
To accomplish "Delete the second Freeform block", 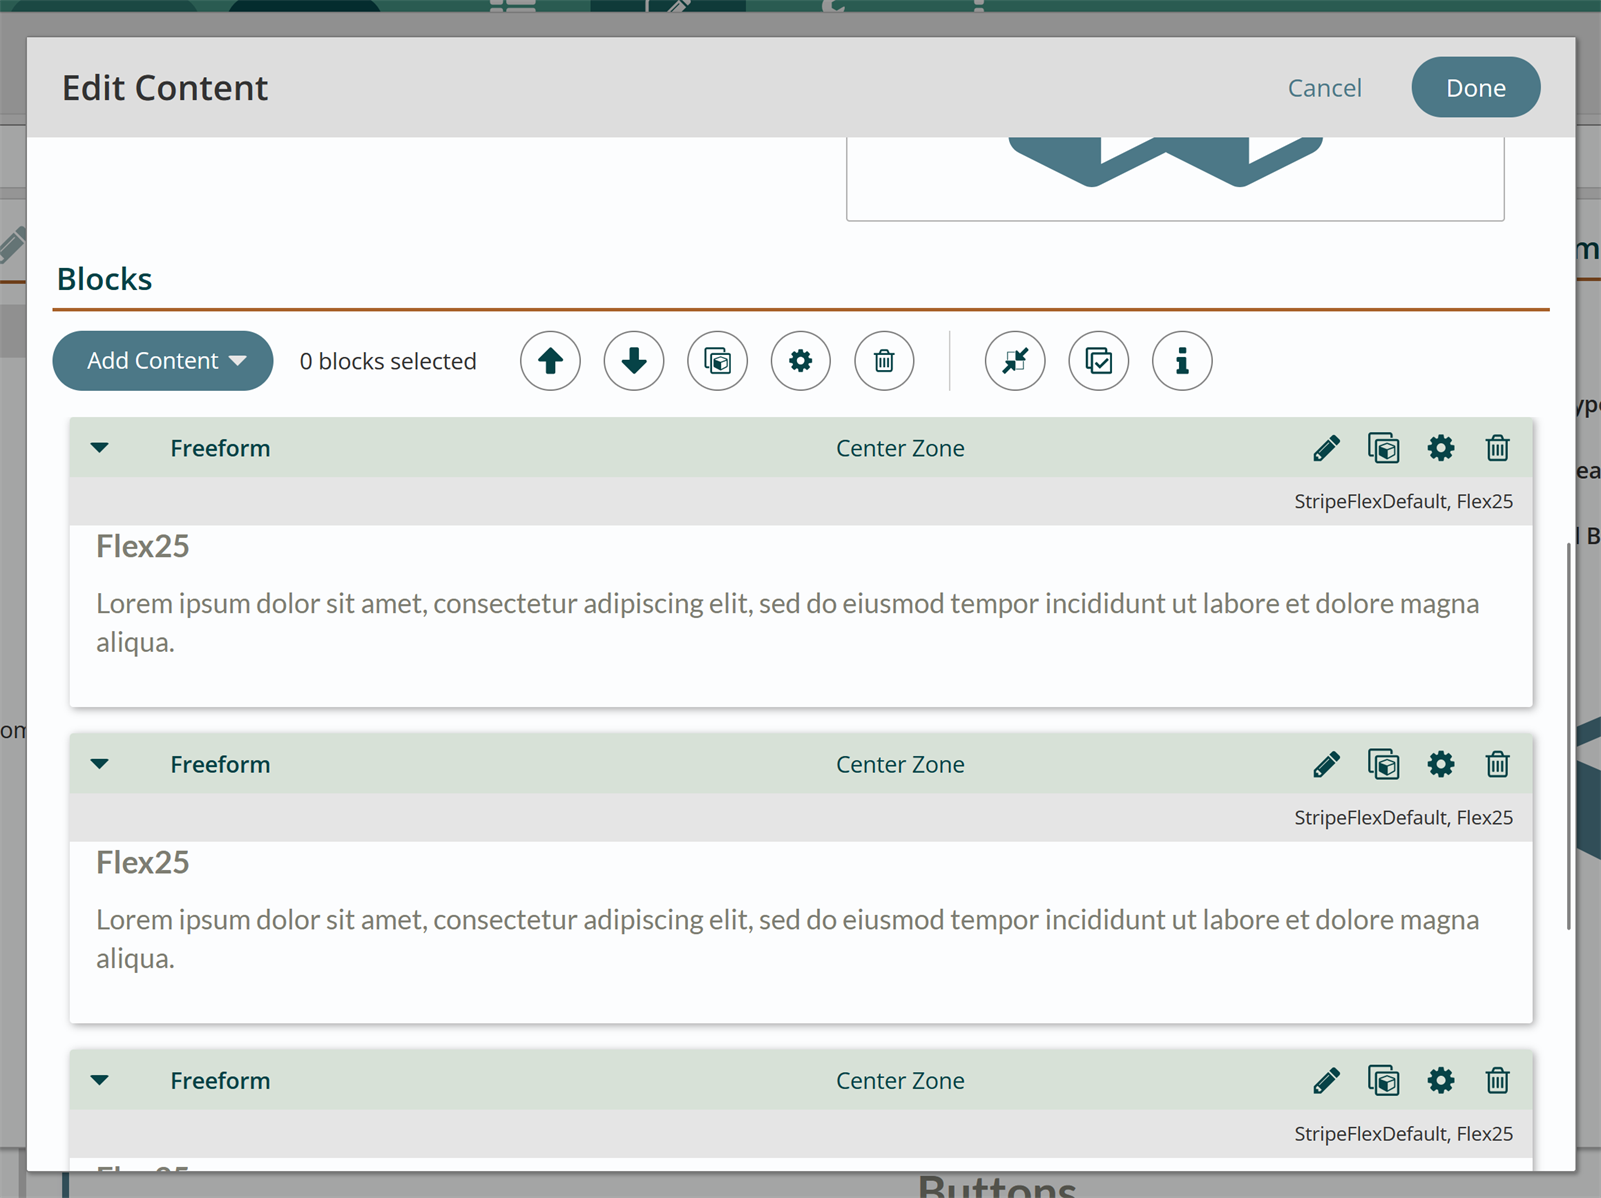I will pyautogui.click(x=1497, y=765).
